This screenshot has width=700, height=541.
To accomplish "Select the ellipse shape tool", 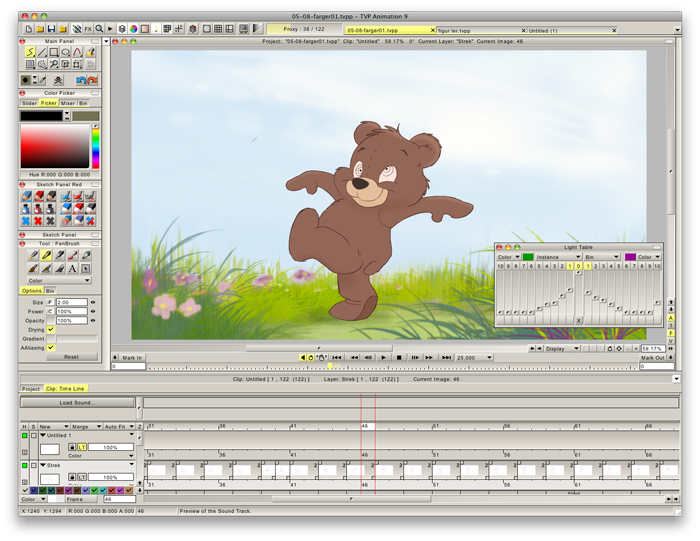I will pos(66,52).
